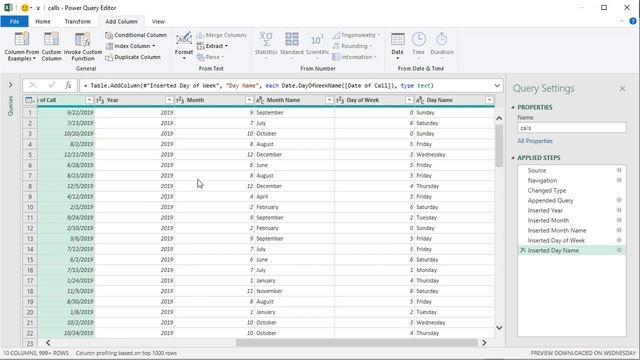Select the Inserted Month Name step
Image resolution: width=640 pixels, height=360 pixels.
click(557, 230)
